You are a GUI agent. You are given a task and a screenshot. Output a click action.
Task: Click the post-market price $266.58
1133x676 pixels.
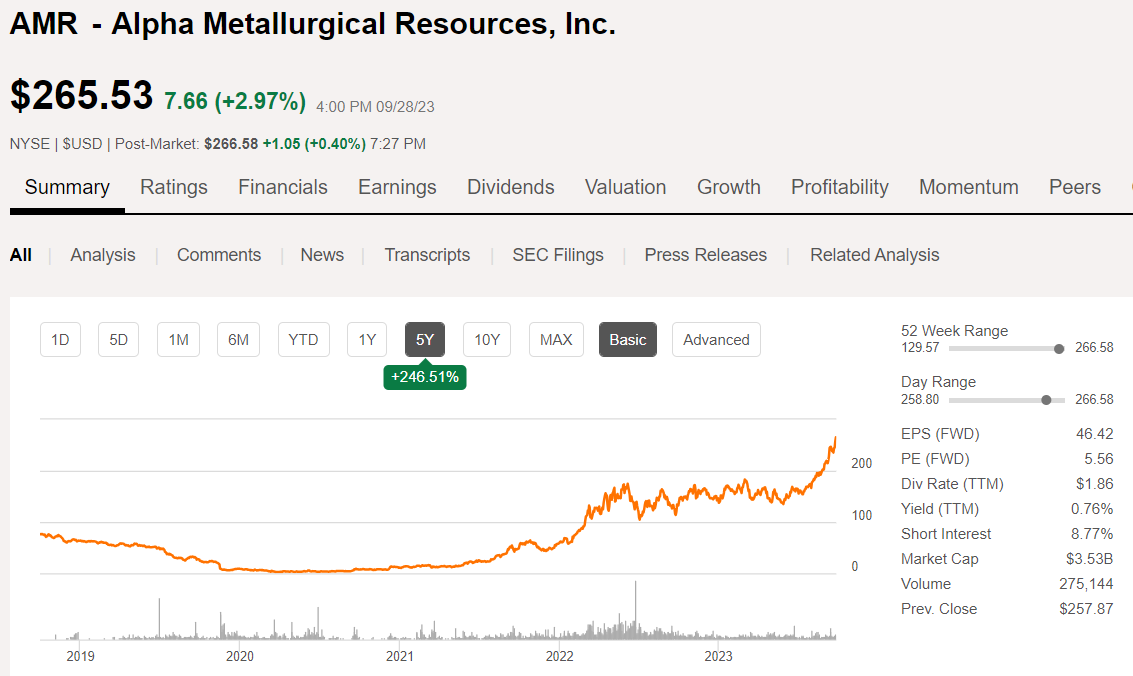pyautogui.click(x=231, y=144)
